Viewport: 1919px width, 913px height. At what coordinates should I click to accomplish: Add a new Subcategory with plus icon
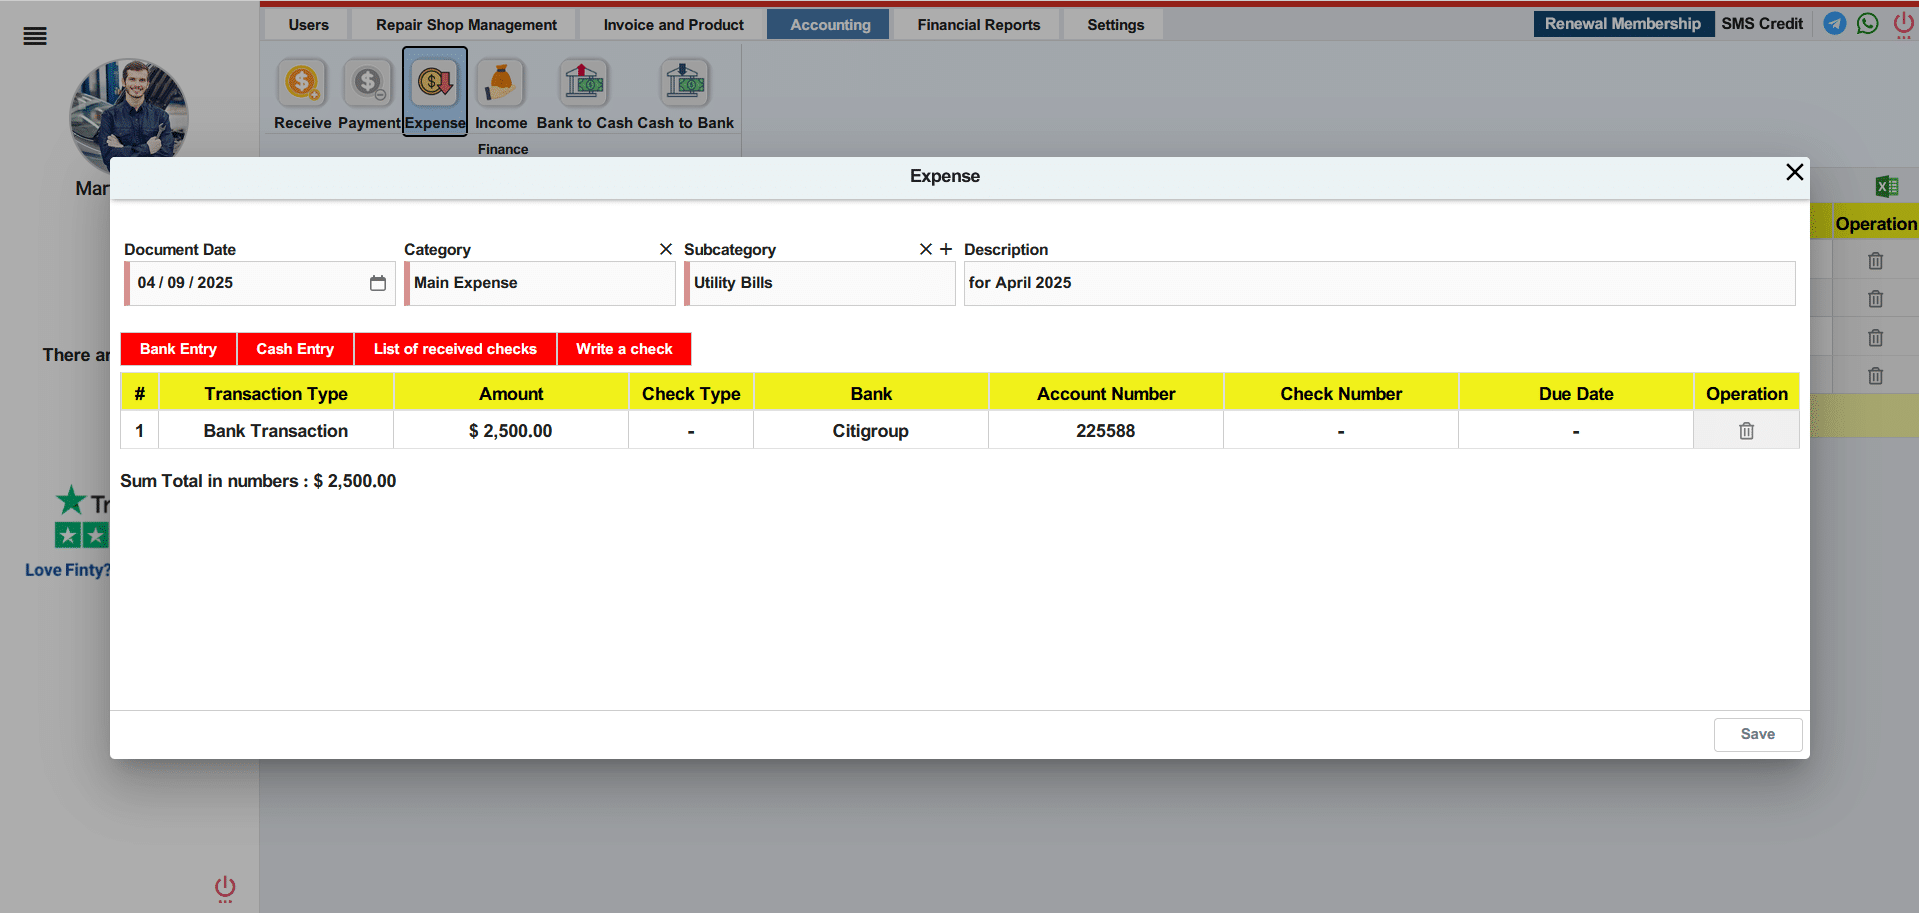pos(946,249)
